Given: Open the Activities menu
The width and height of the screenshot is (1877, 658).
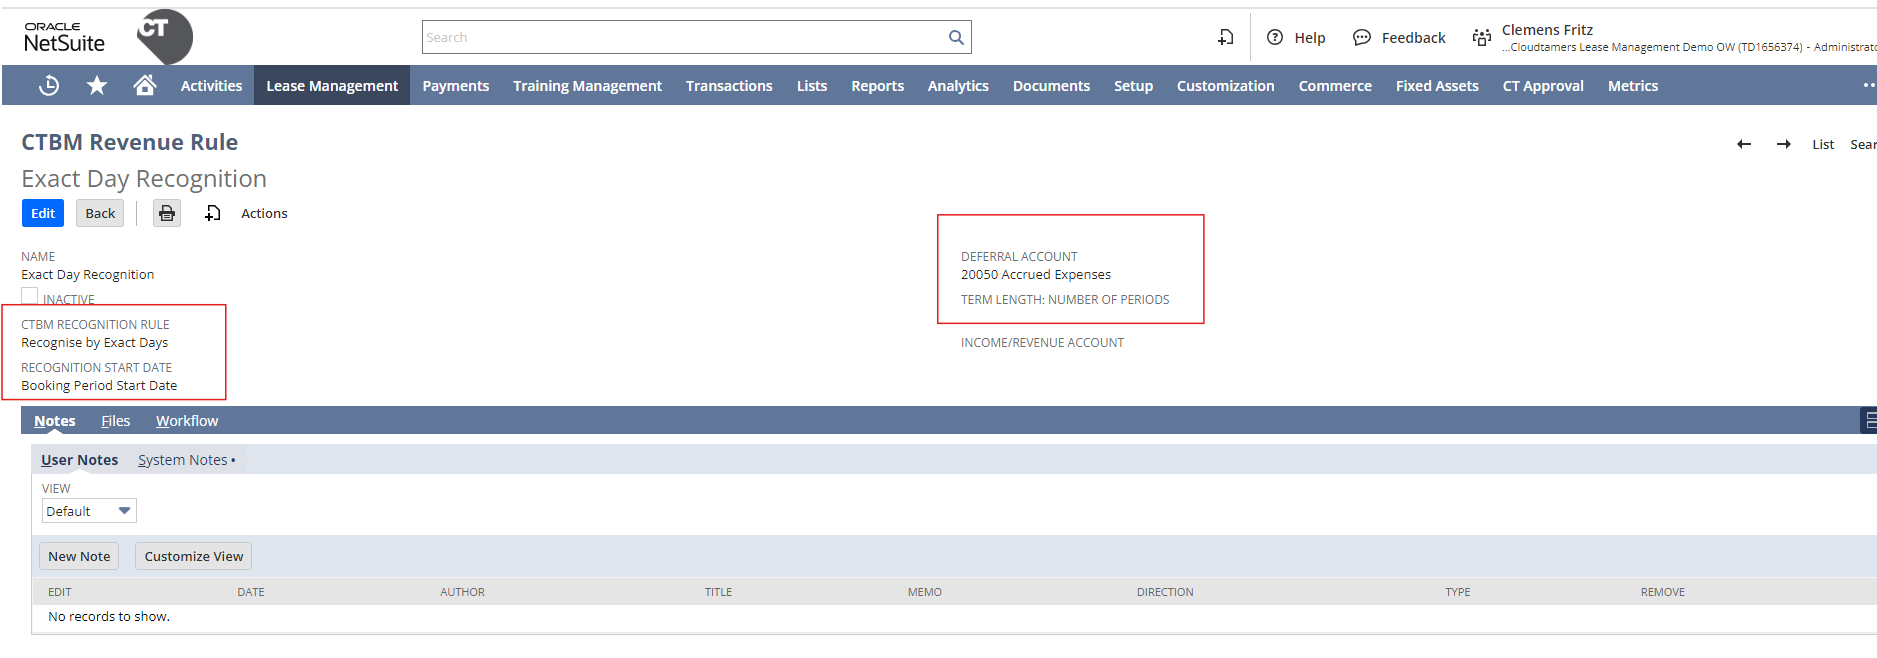Looking at the screenshot, I should 211,86.
